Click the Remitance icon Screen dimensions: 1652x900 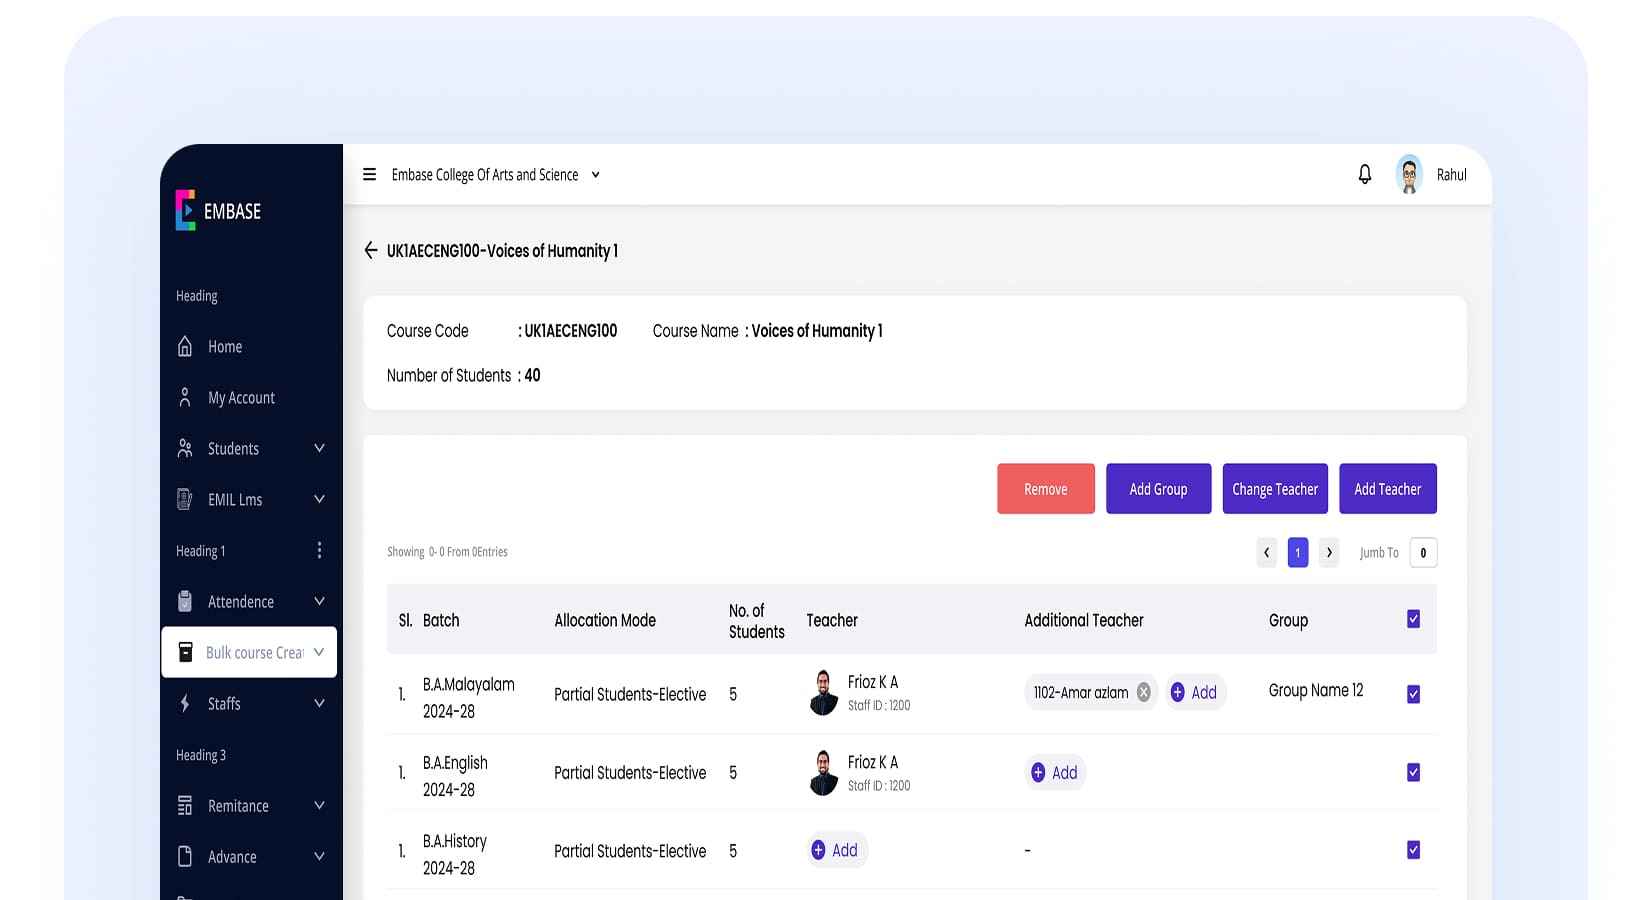pyautogui.click(x=185, y=805)
